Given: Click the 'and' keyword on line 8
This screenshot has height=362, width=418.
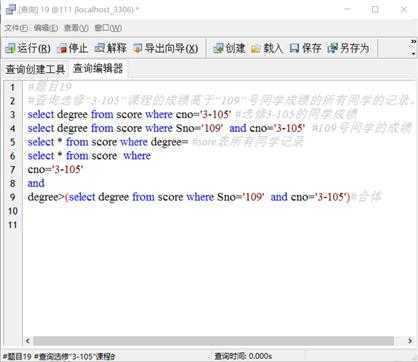Looking at the screenshot, I should (36, 183).
